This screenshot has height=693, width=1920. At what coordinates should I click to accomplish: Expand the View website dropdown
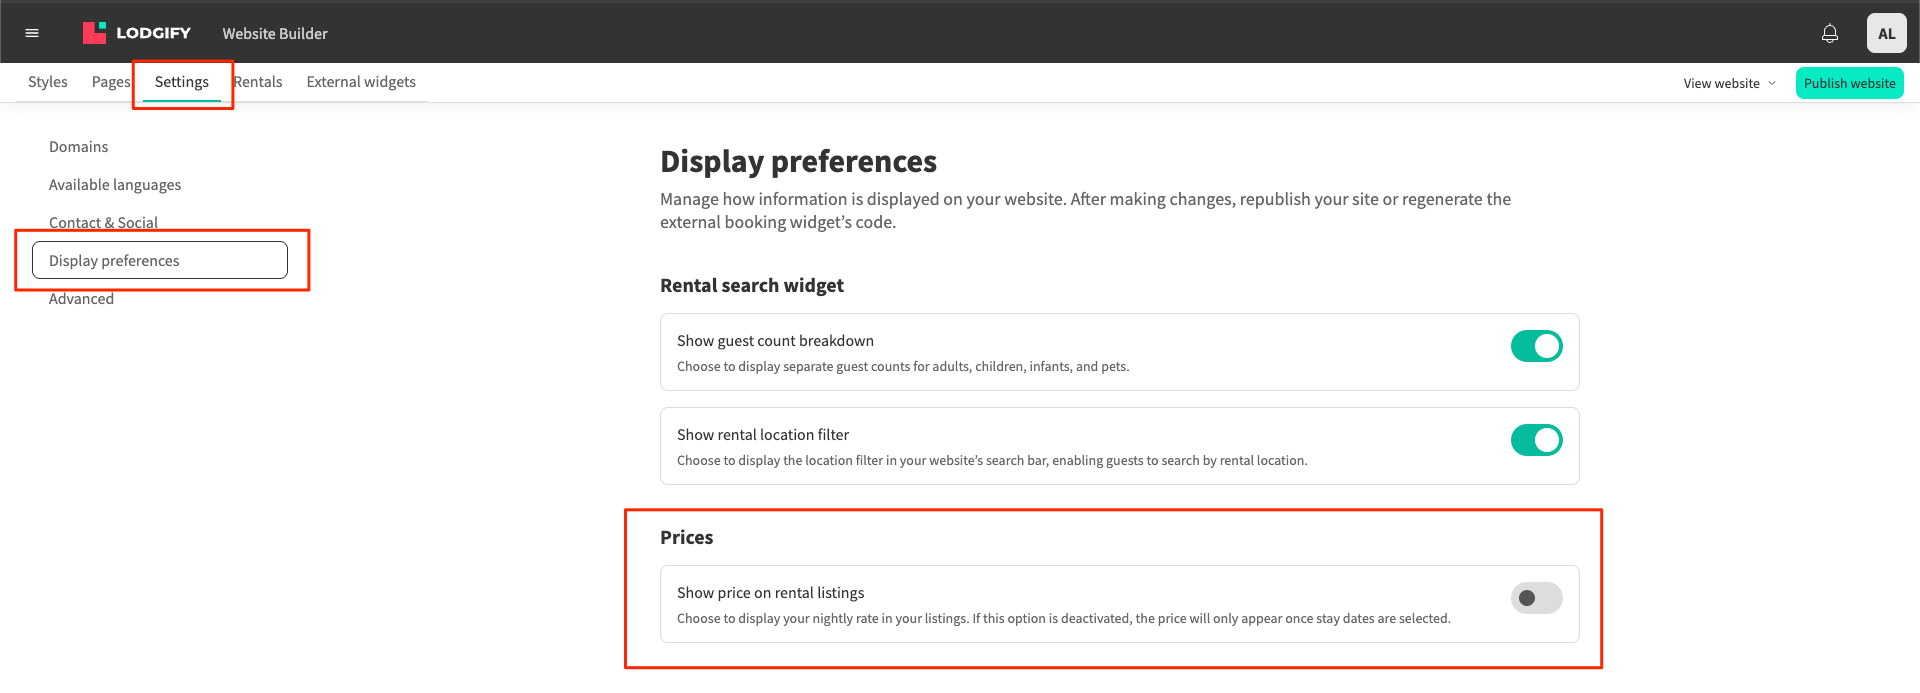click(x=1729, y=83)
